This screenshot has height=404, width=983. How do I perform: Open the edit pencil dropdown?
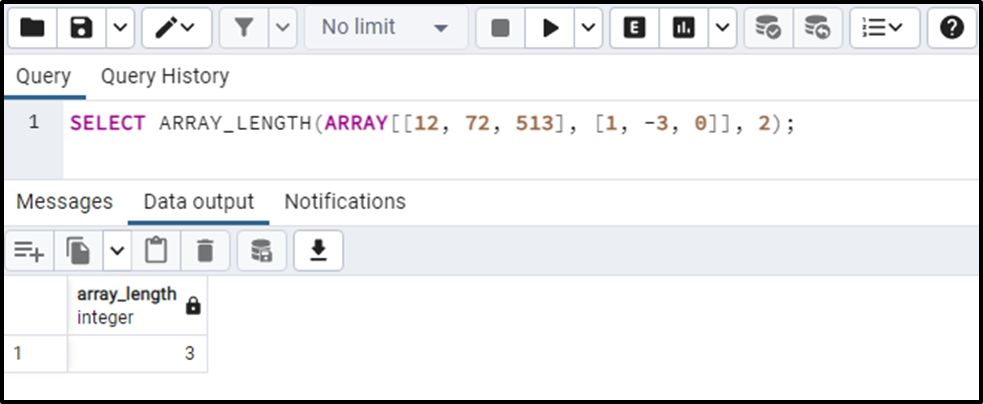point(176,28)
